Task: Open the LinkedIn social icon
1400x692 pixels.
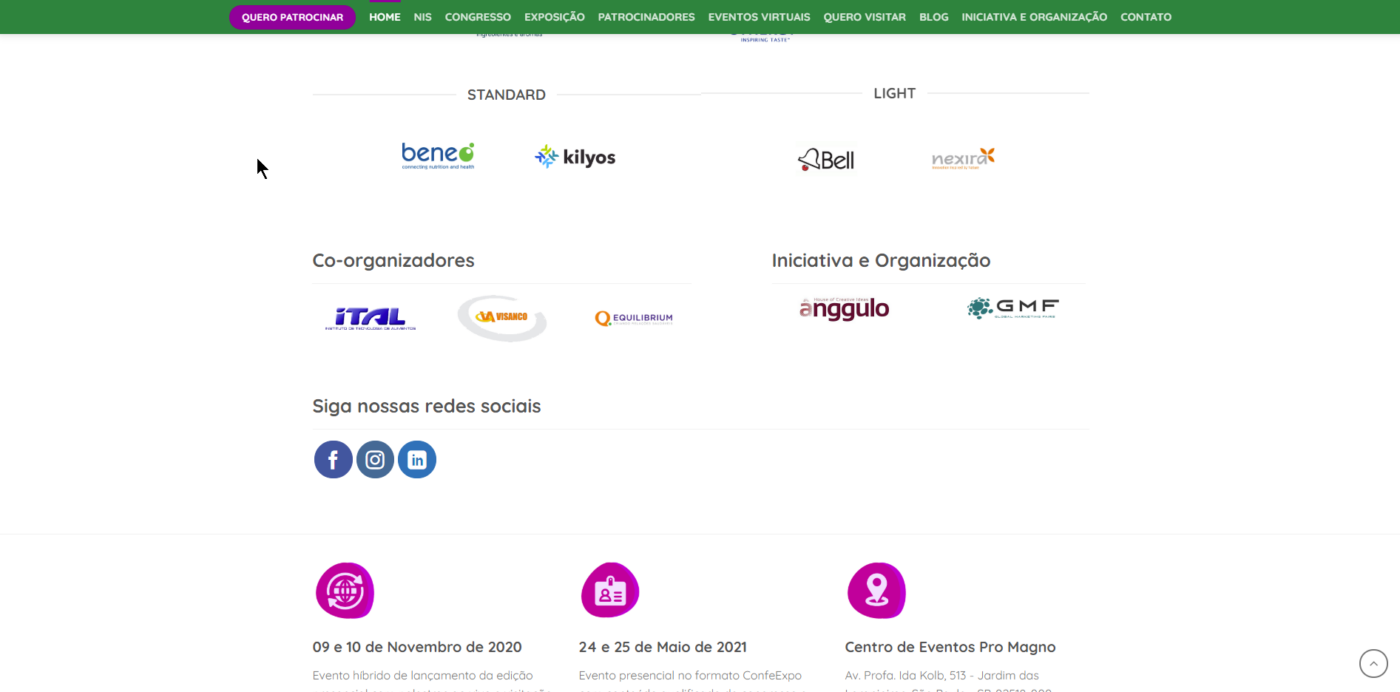Action: point(417,460)
